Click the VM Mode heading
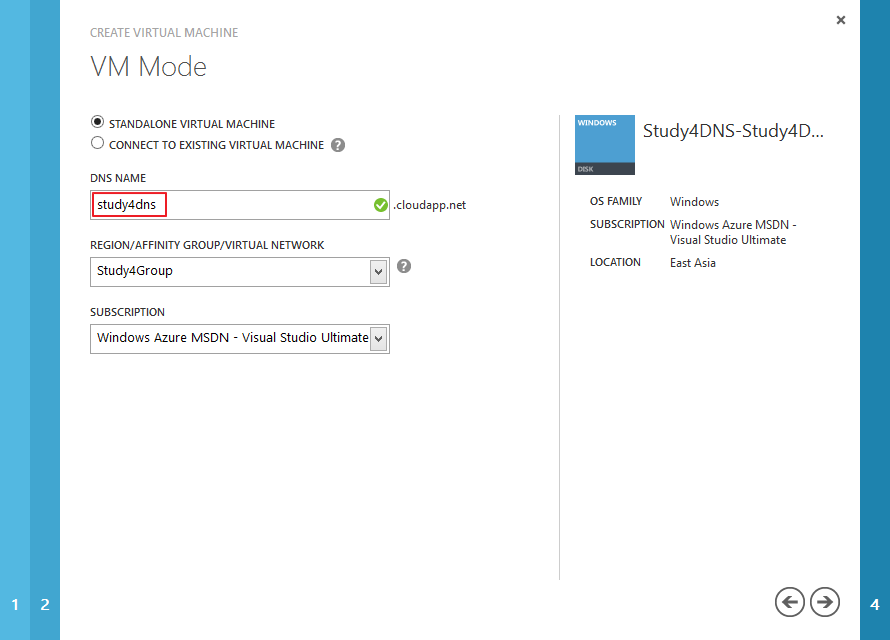 coord(148,66)
